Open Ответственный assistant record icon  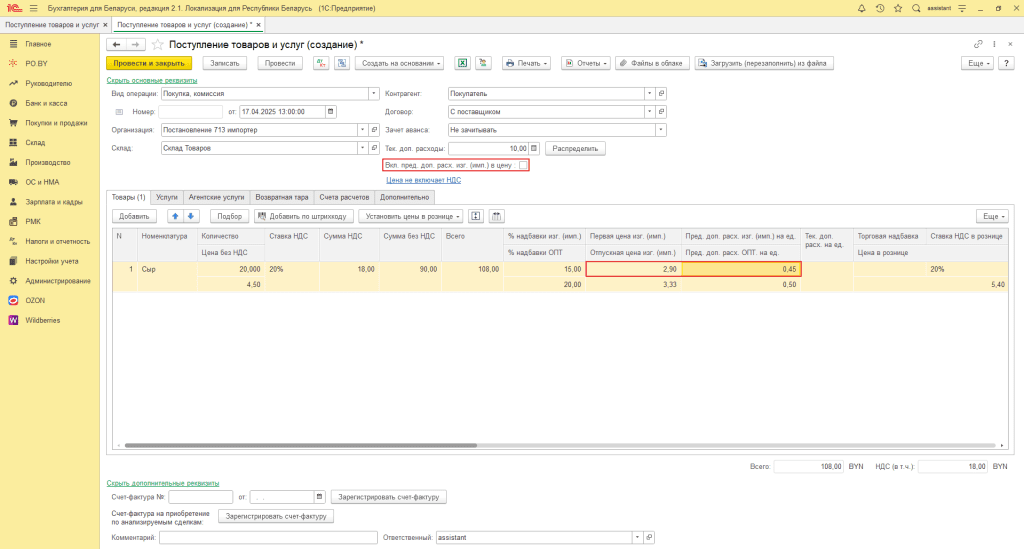point(649,537)
